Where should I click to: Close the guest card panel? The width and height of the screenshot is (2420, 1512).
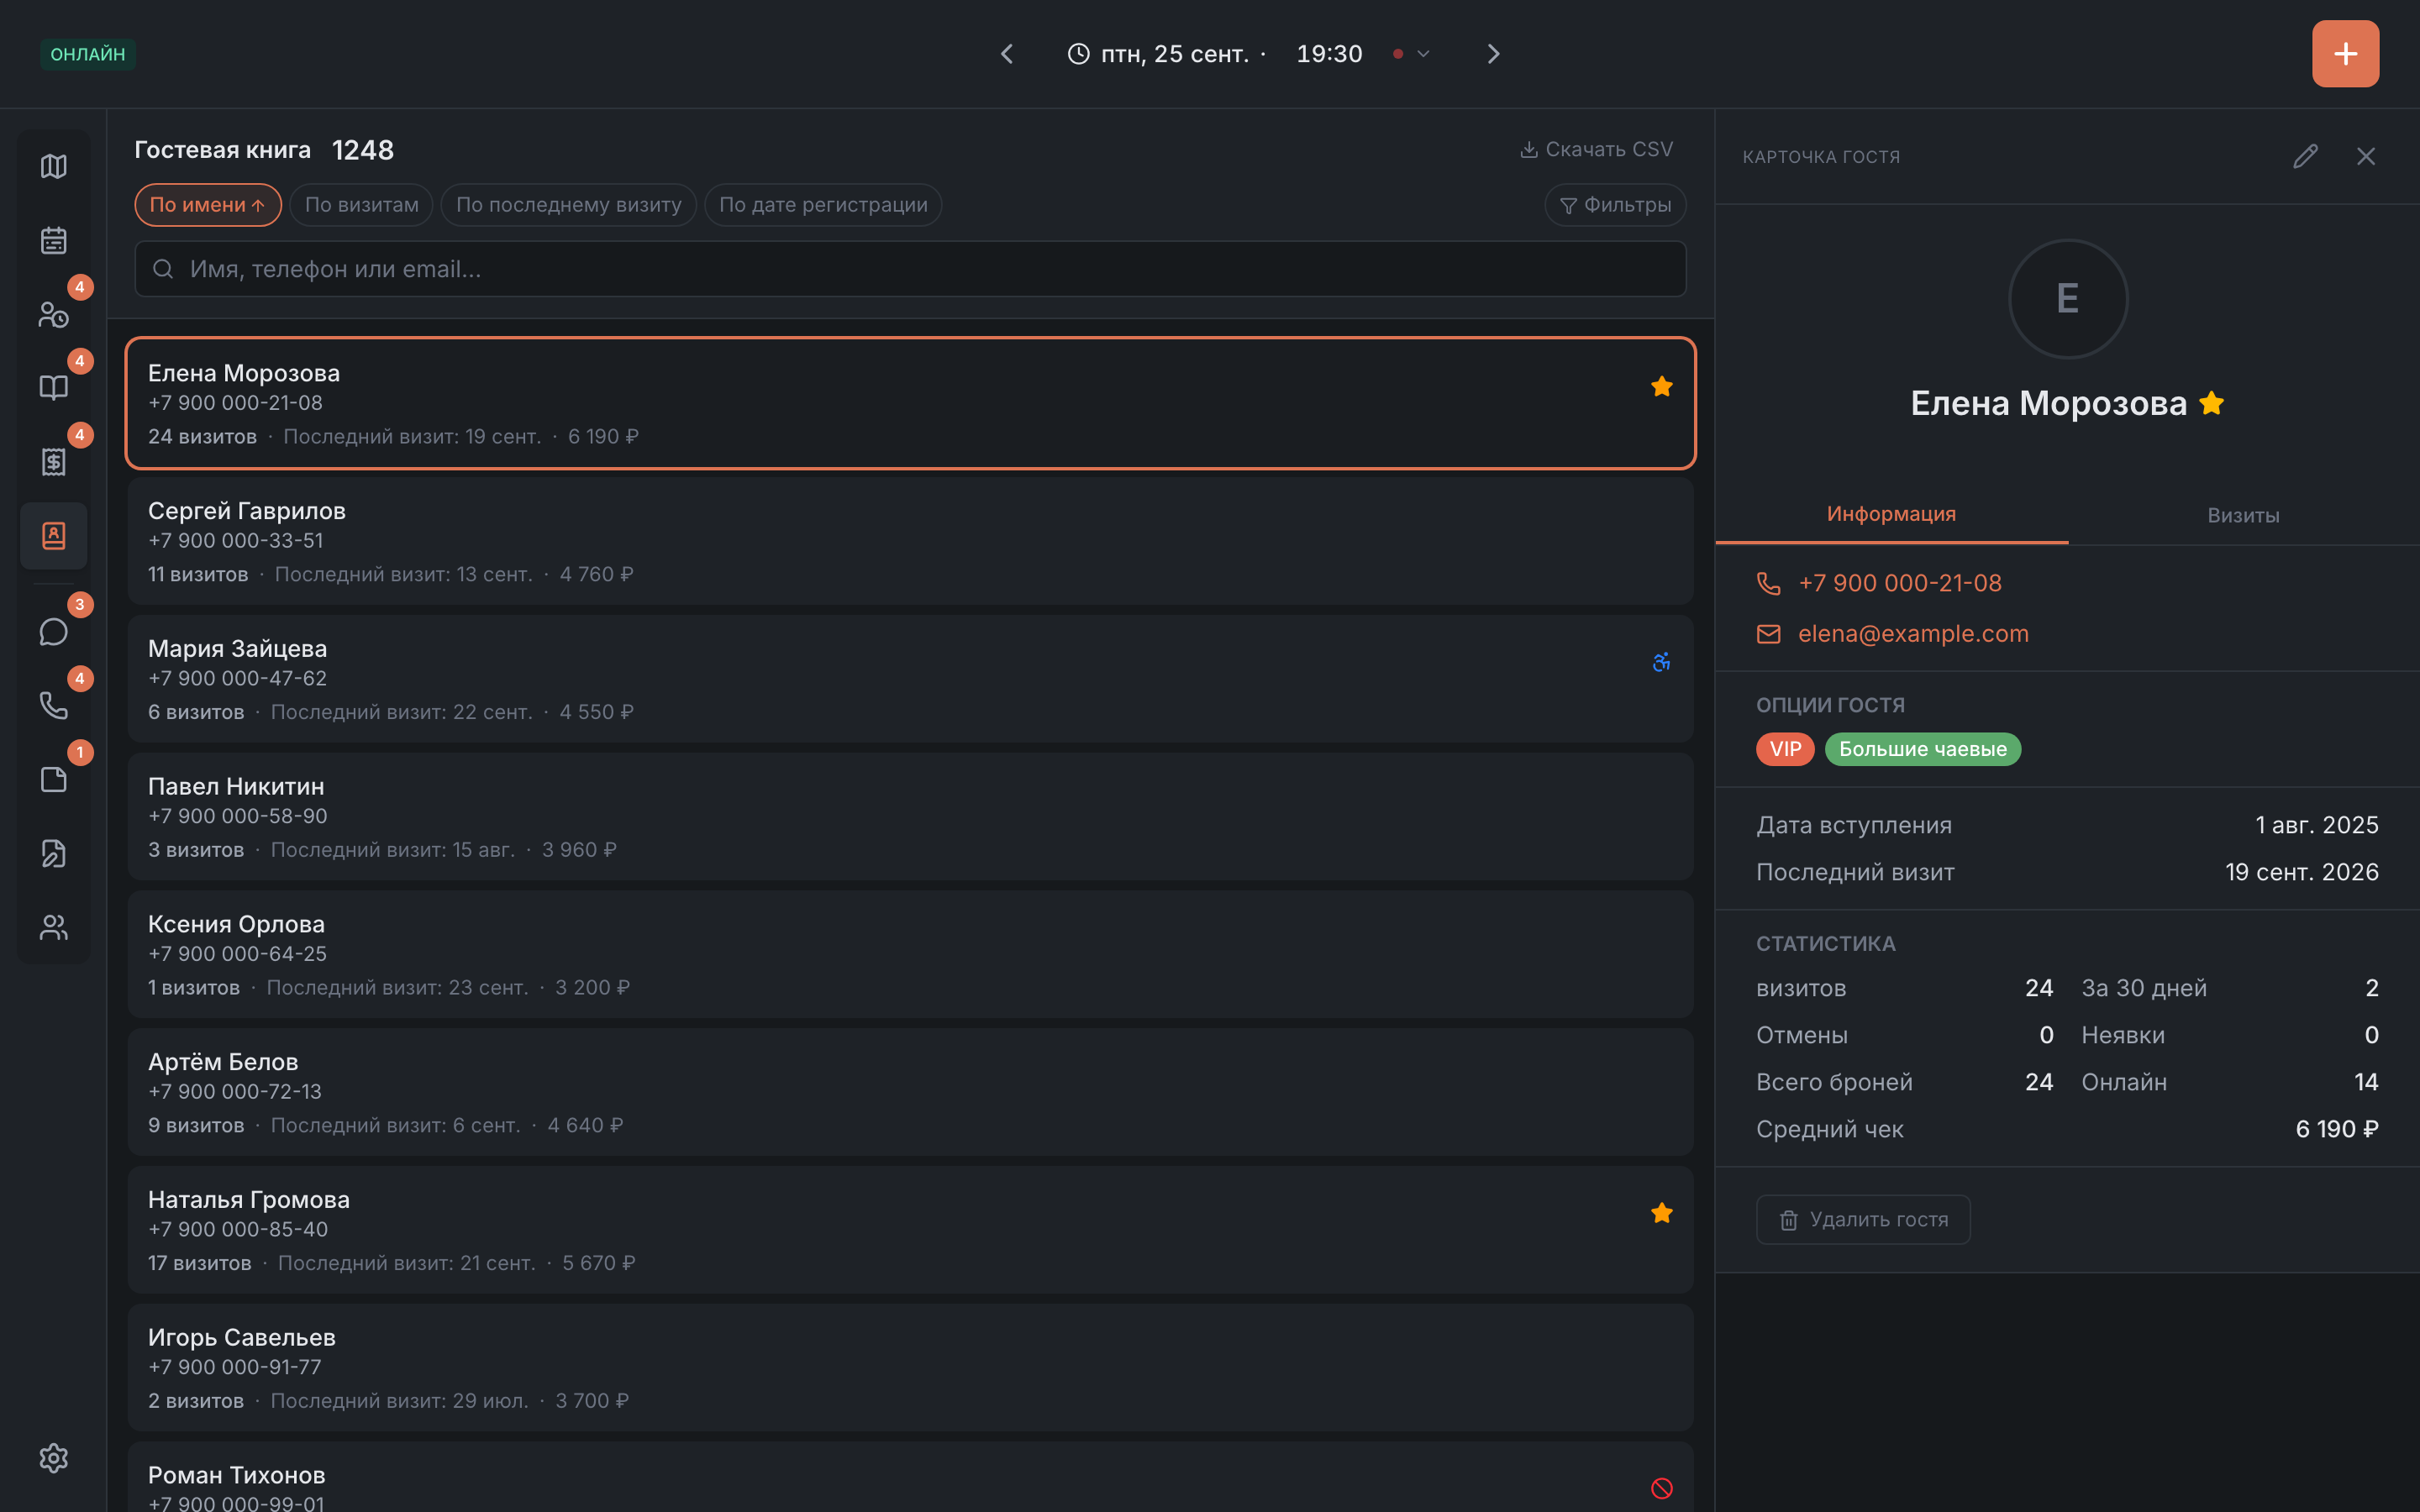[2366, 156]
